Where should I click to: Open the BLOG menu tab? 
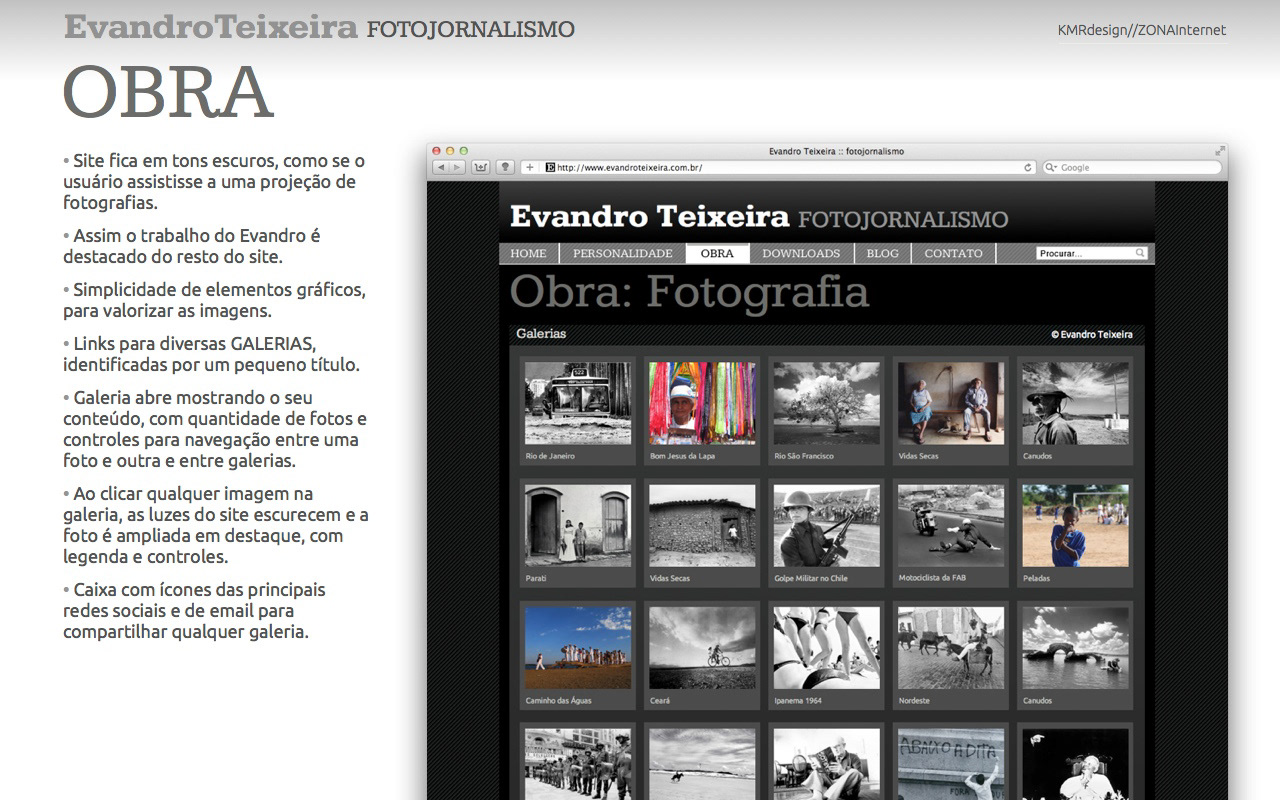pyautogui.click(x=882, y=253)
